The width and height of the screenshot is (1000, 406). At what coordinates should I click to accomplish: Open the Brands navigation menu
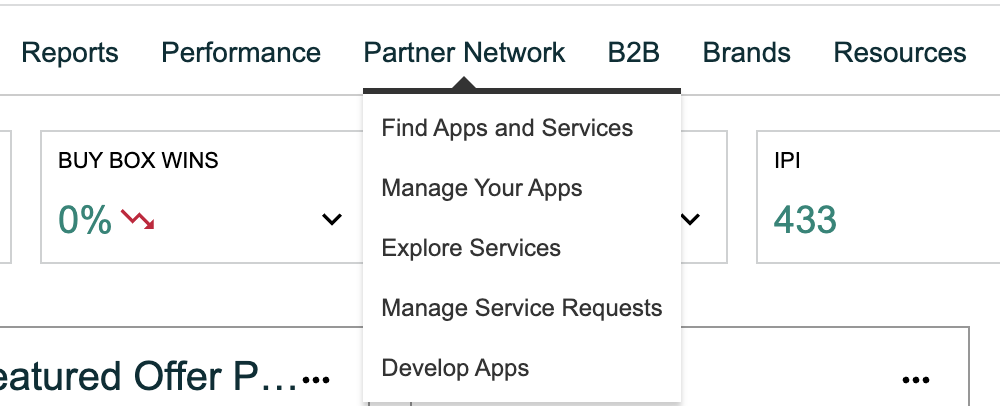[x=747, y=53]
